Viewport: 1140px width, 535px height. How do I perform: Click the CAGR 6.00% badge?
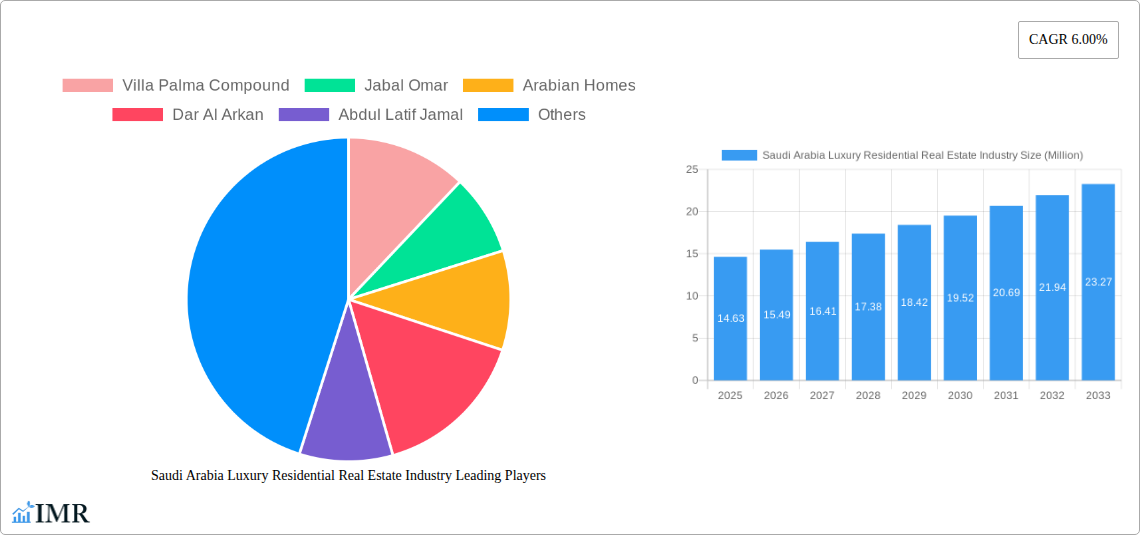pos(1068,40)
